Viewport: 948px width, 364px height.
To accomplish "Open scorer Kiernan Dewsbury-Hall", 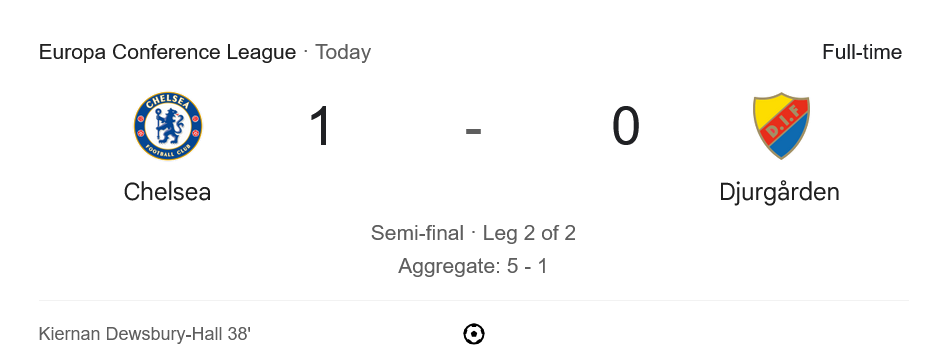I will click(x=131, y=334).
